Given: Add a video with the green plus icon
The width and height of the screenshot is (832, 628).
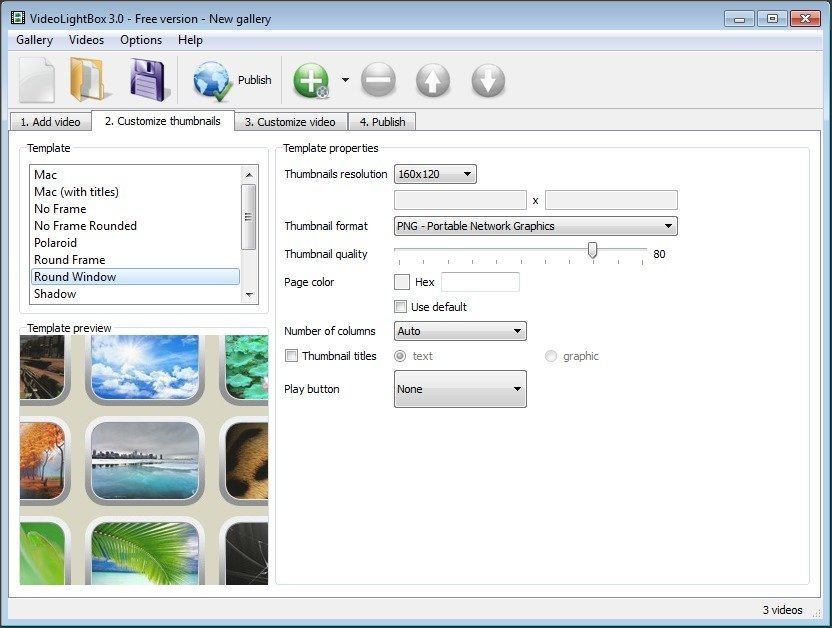Looking at the screenshot, I should 311,81.
